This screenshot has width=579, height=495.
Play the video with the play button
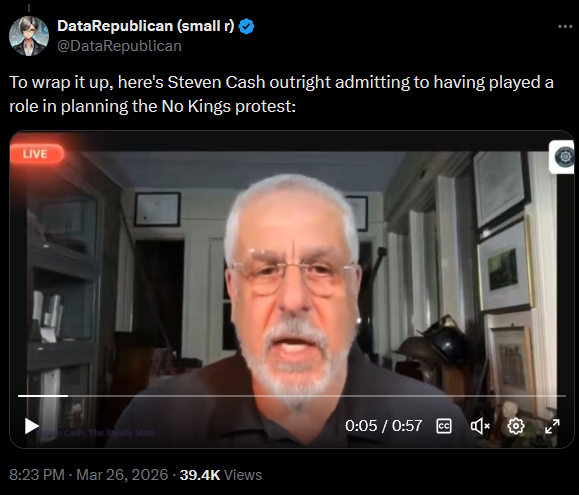click(x=32, y=426)
